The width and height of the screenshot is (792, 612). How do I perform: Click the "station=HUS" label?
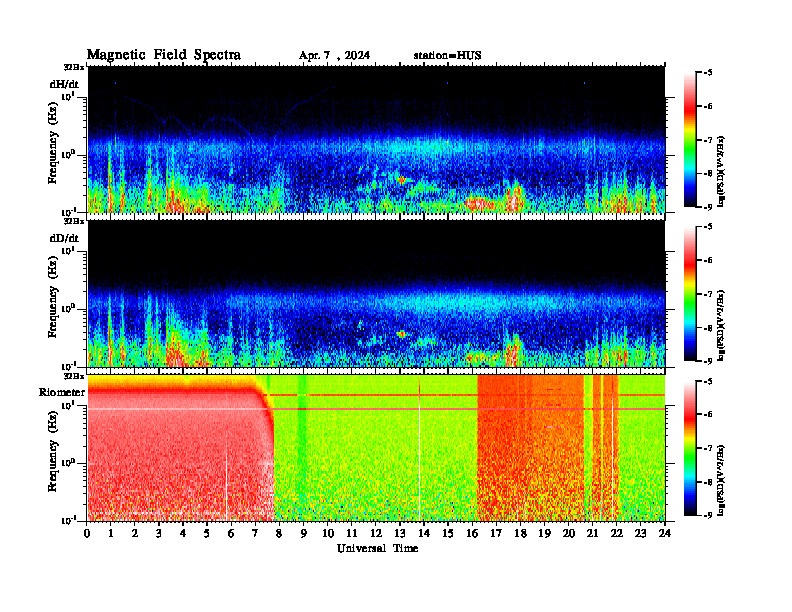tap(447, 56)
